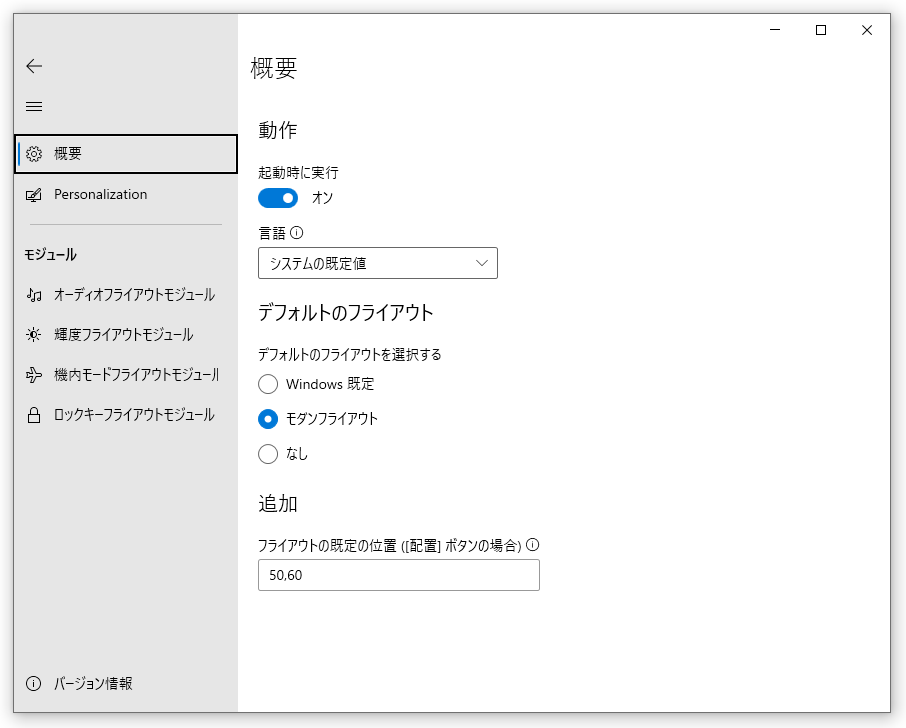Viewport: 906px width, 728px height.
Task: Click the 概要 page heading
Action: (274, 68)
